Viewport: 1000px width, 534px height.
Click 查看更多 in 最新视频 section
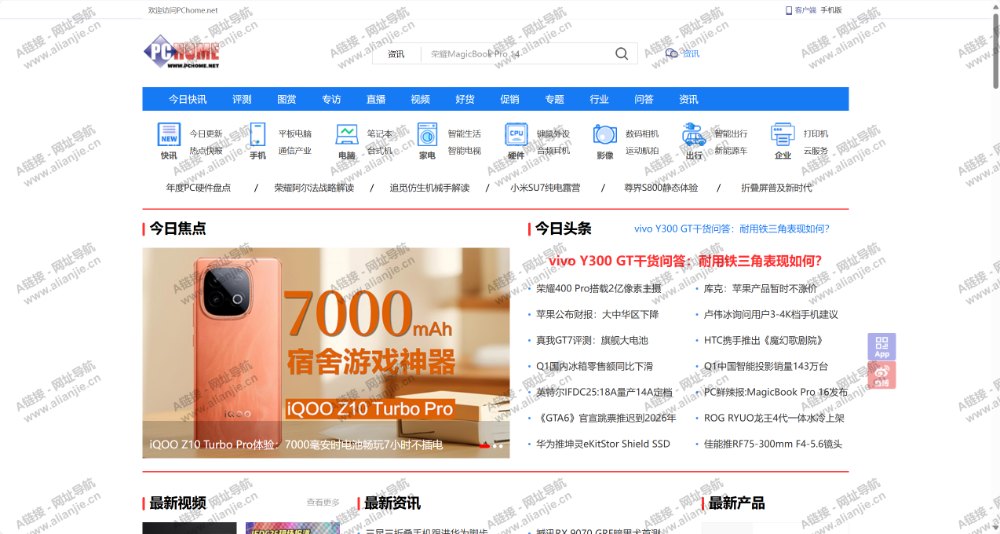point(323,503)
